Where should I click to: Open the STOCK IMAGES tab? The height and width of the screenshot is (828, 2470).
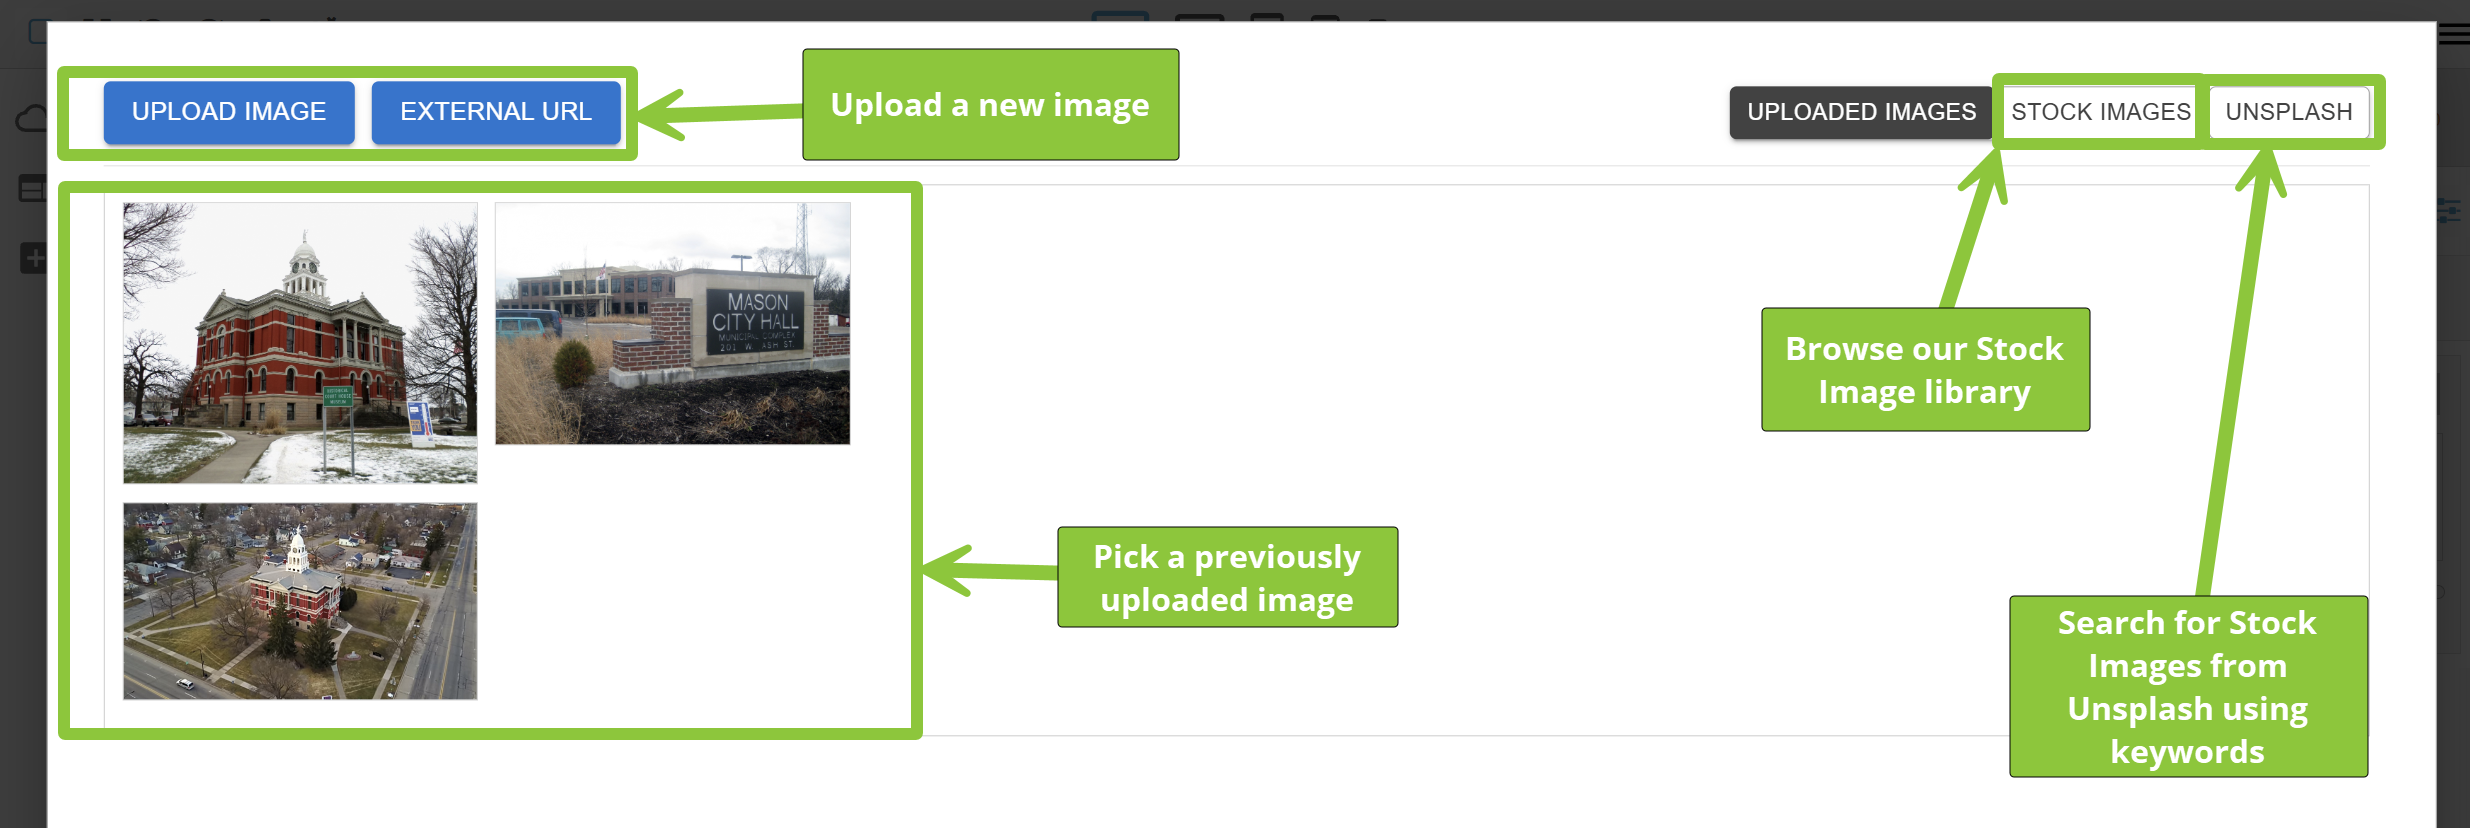tap(2100, 112)
